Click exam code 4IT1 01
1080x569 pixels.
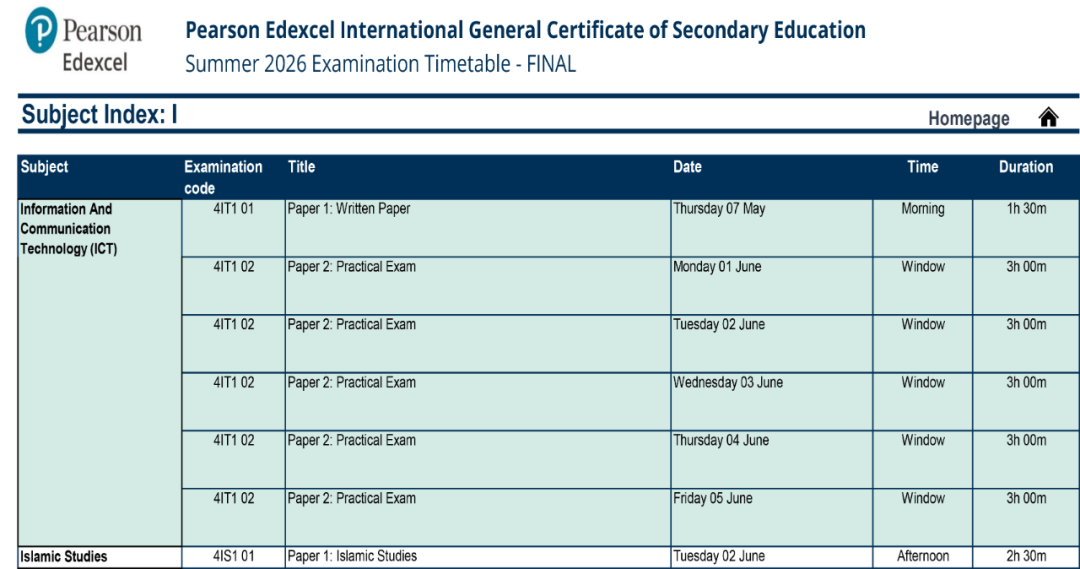point(233,209)
